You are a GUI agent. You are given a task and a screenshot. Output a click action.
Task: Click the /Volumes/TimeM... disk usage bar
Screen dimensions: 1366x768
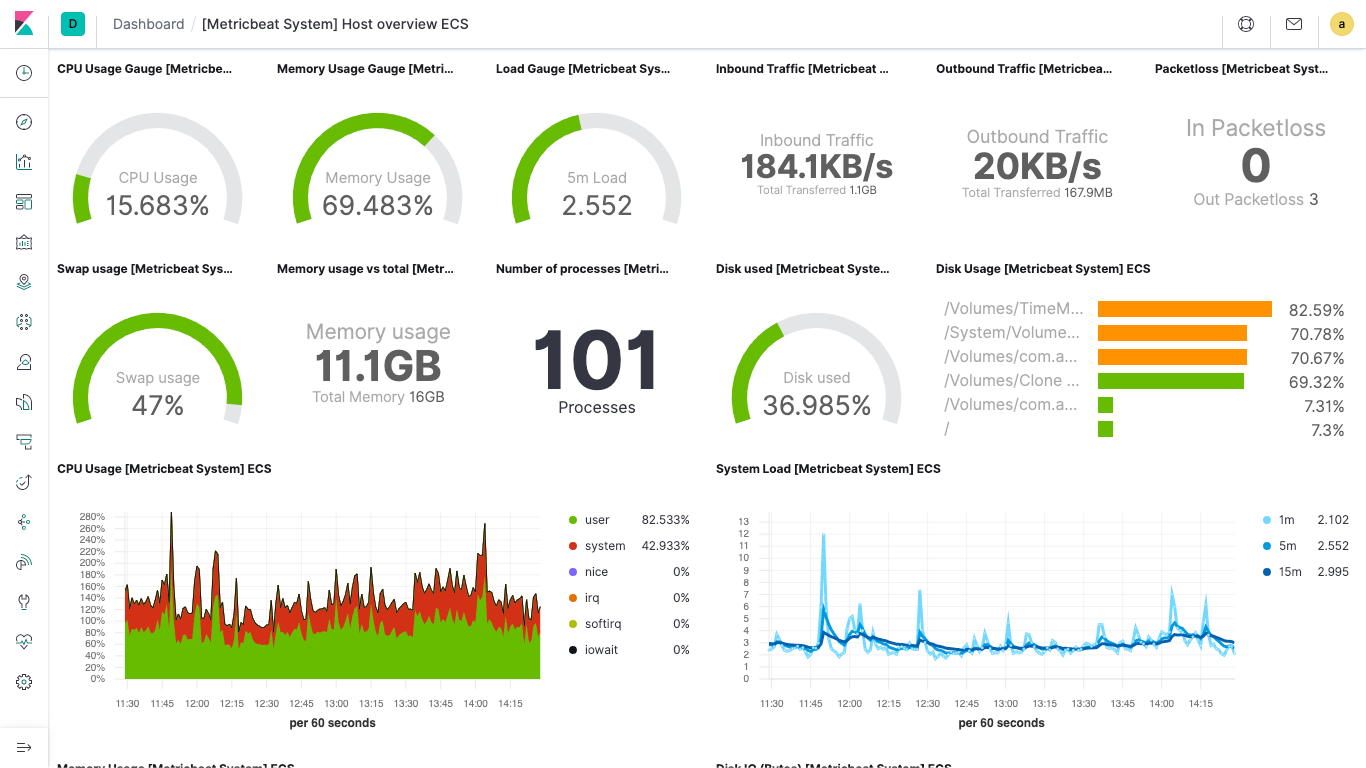pyautogui.click(x=1185, y=309)
